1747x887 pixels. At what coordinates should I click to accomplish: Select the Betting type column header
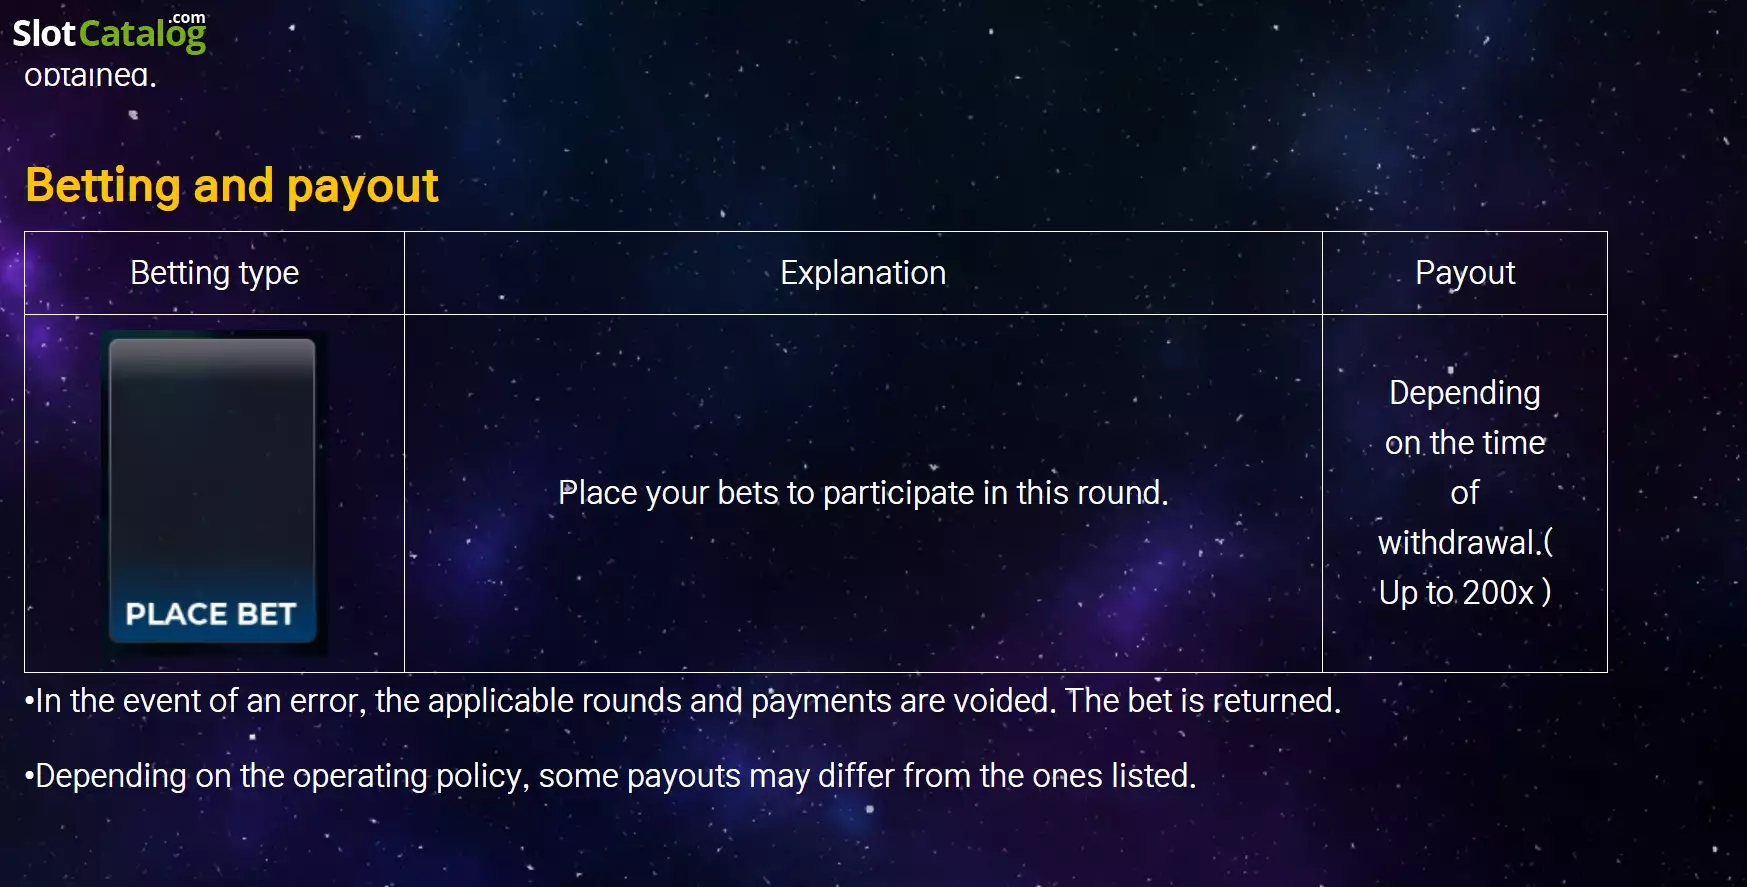(x=214, y=273)
